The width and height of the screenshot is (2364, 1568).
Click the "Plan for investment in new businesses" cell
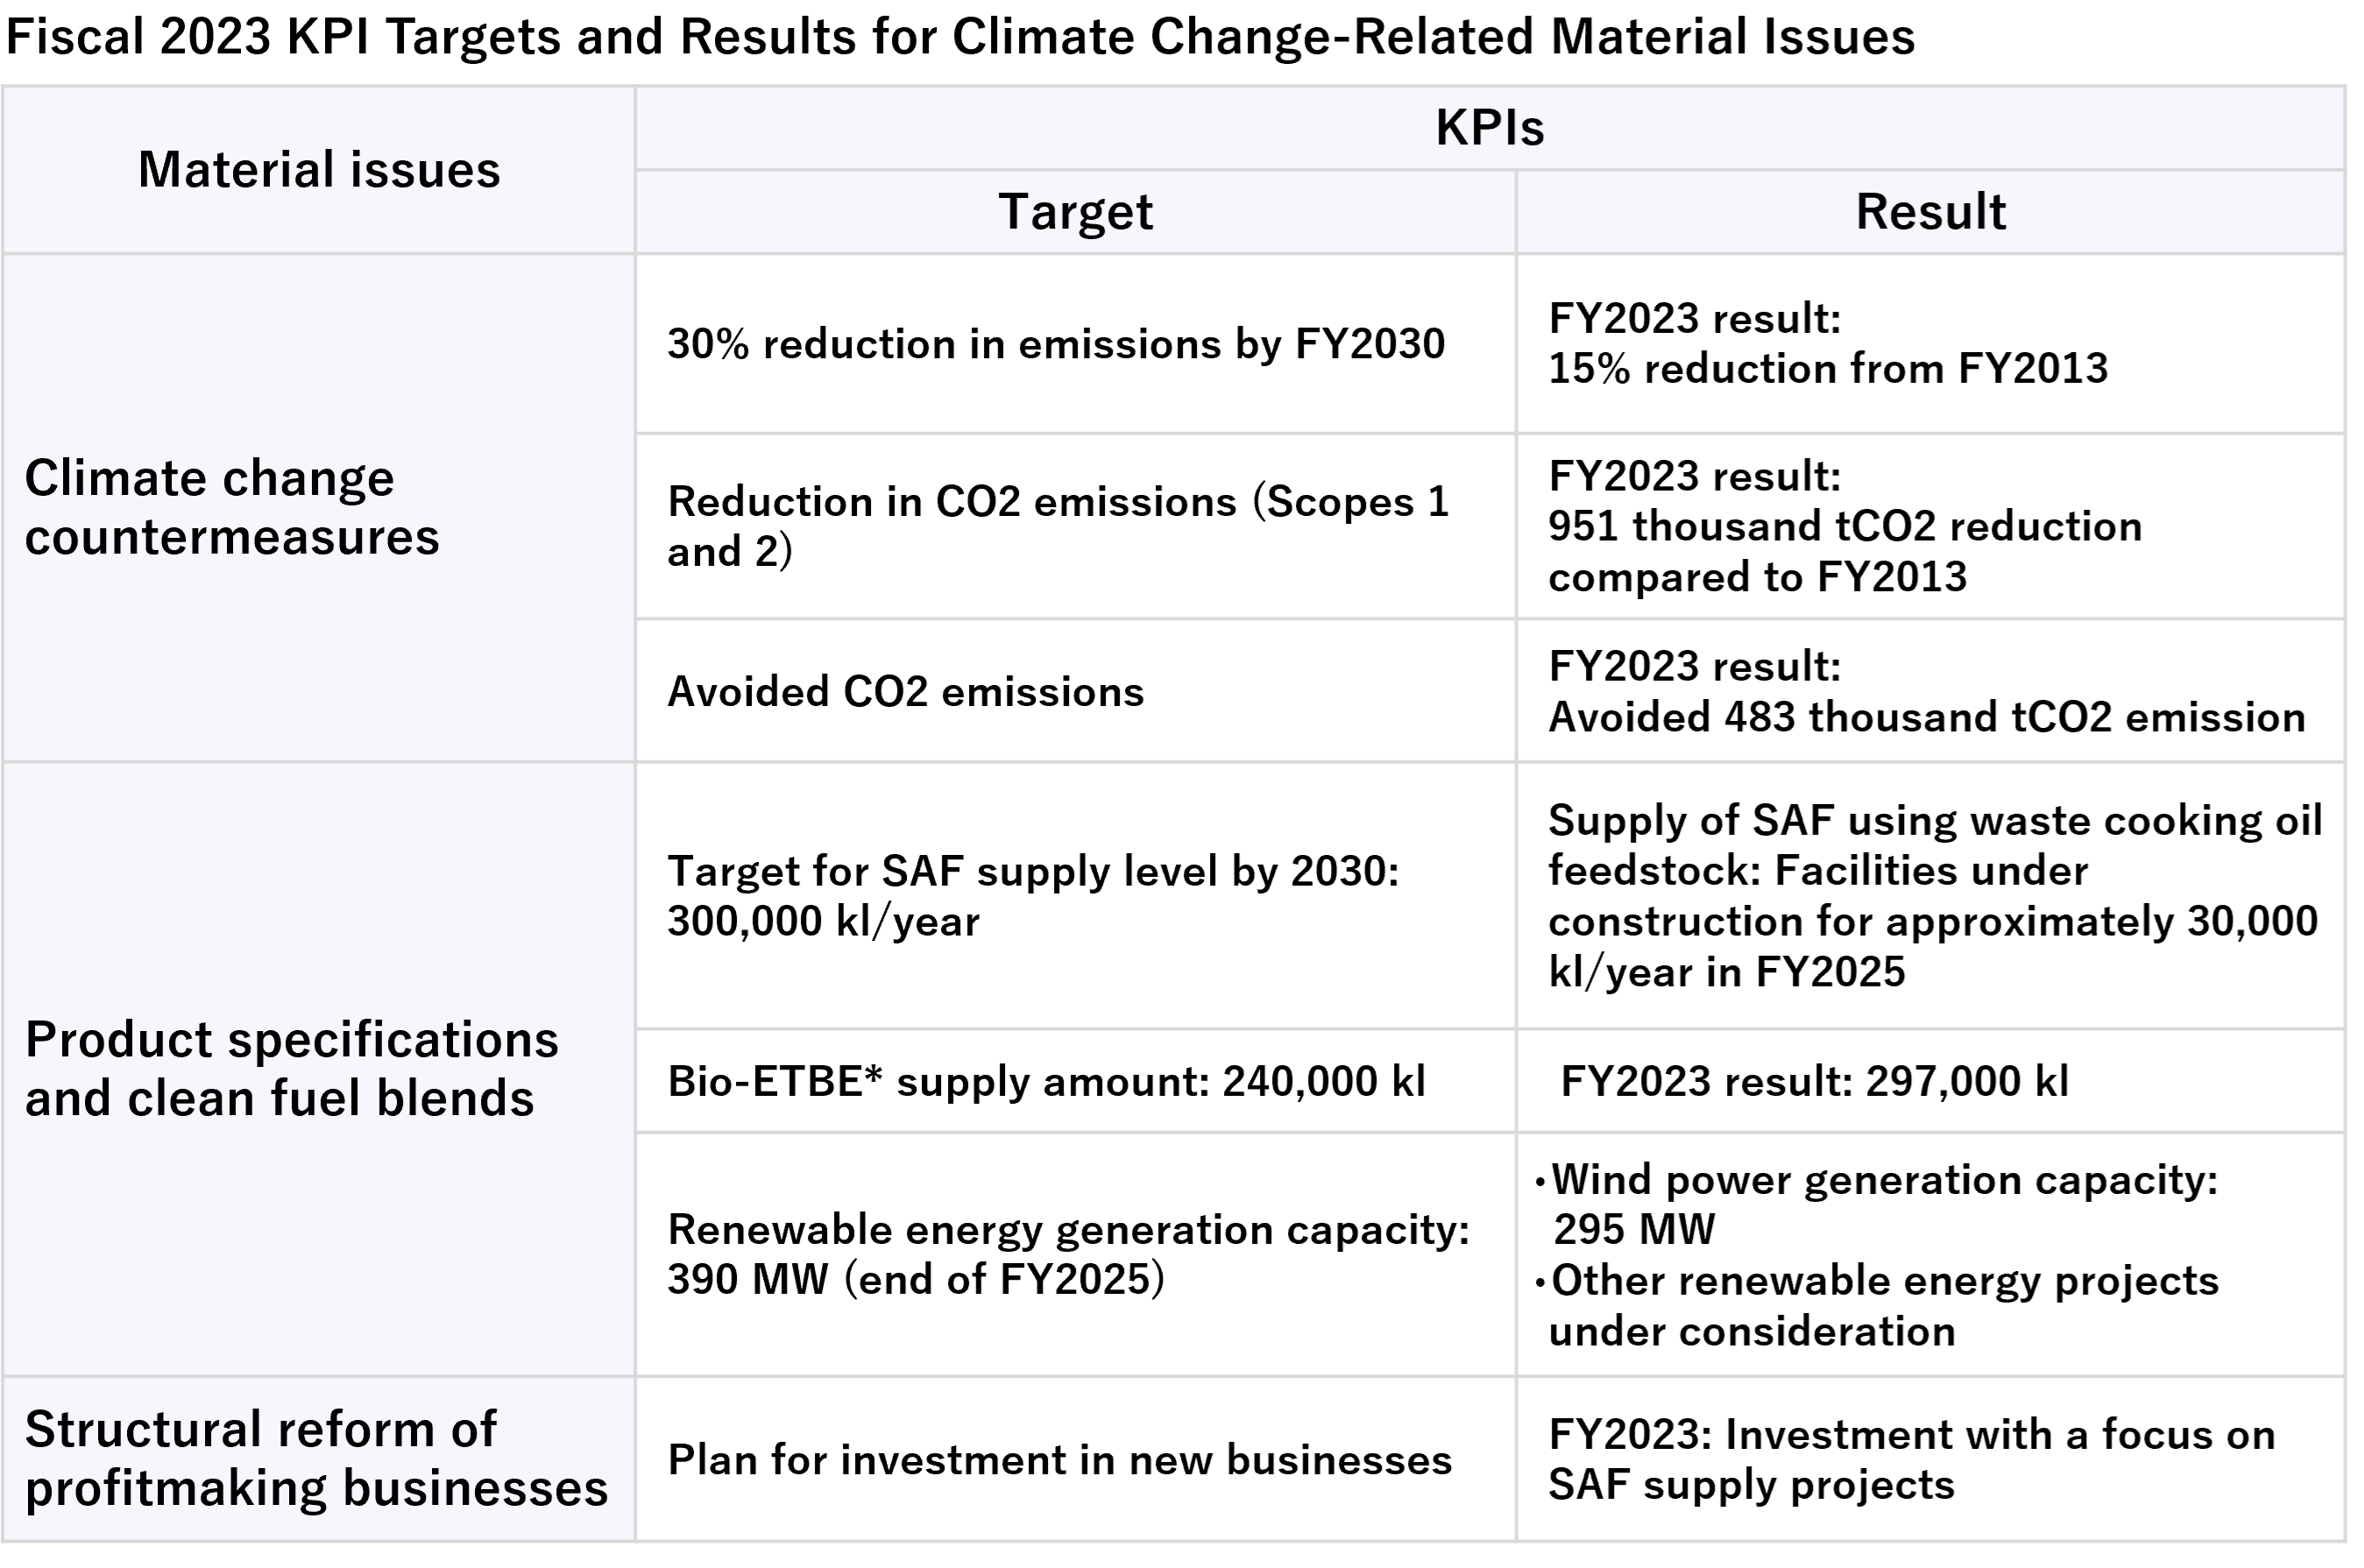[1059, 1460]
